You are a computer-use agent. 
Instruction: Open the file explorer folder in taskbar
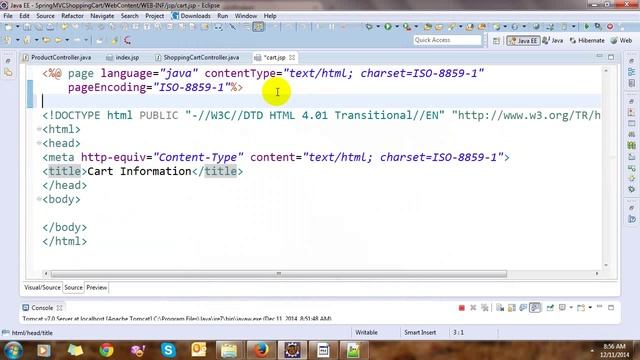click(x=229, y=350)
